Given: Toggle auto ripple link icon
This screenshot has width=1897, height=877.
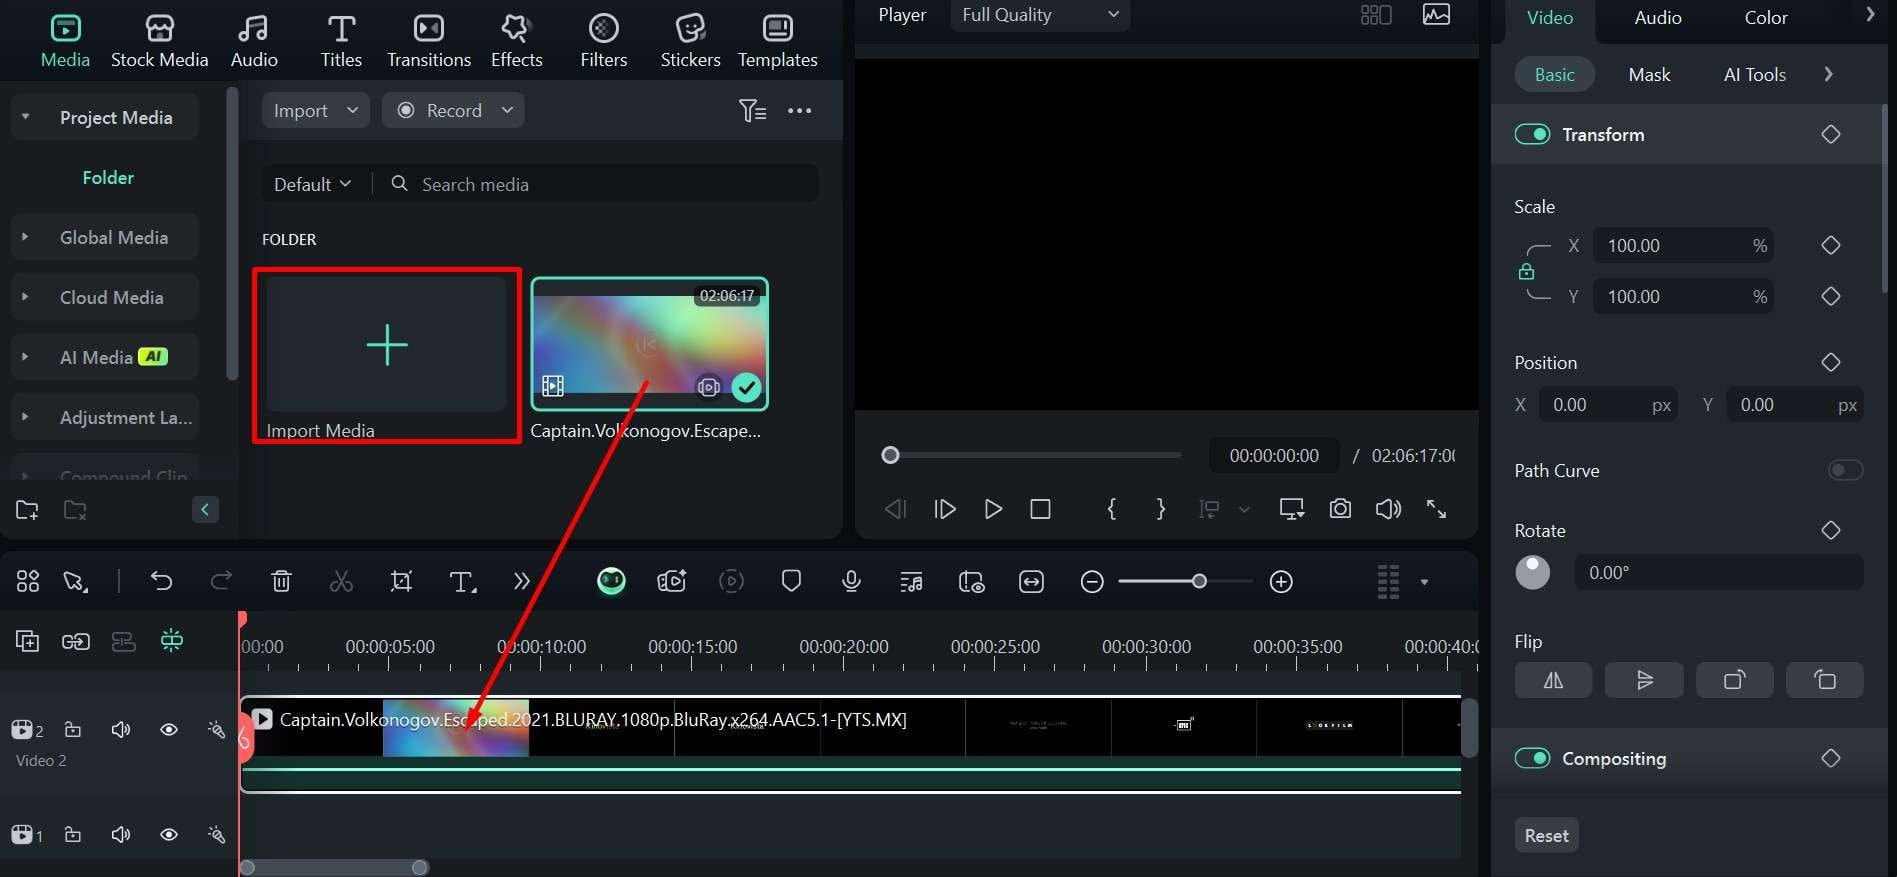Looking at the screenshot, I should click(76, 641).
